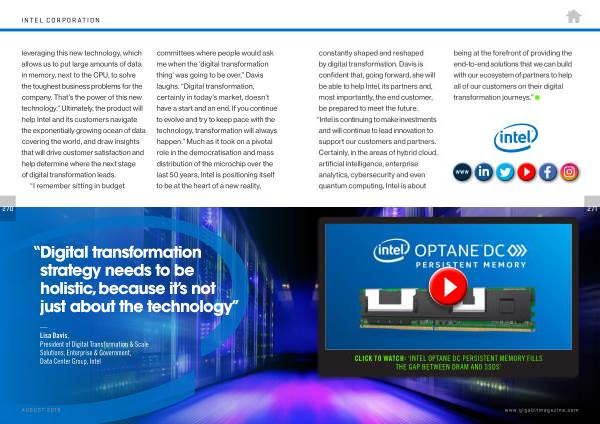Go to next page via right 271 tab
The image size is (600, 424).
592,209
